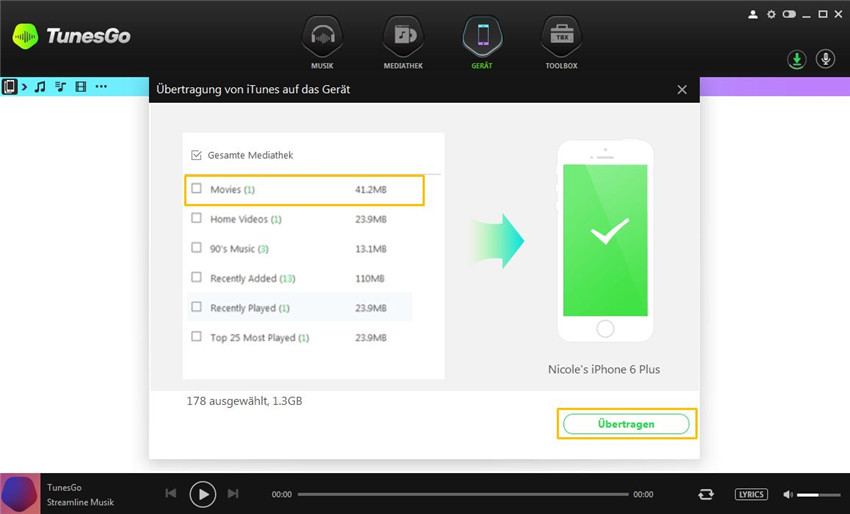Select the device phone icon in toolbar
This screenshot has width=850, height=514.
tap(9, 87)
